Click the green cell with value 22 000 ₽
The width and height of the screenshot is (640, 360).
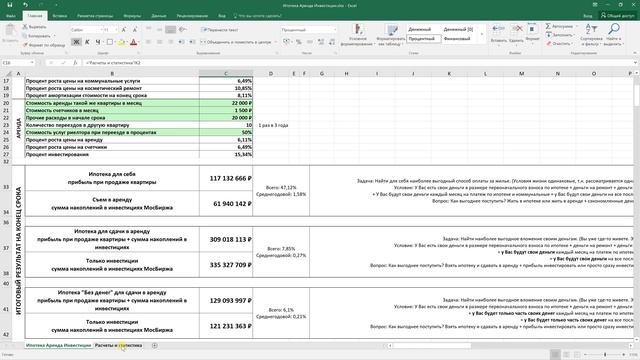[226, 103]
